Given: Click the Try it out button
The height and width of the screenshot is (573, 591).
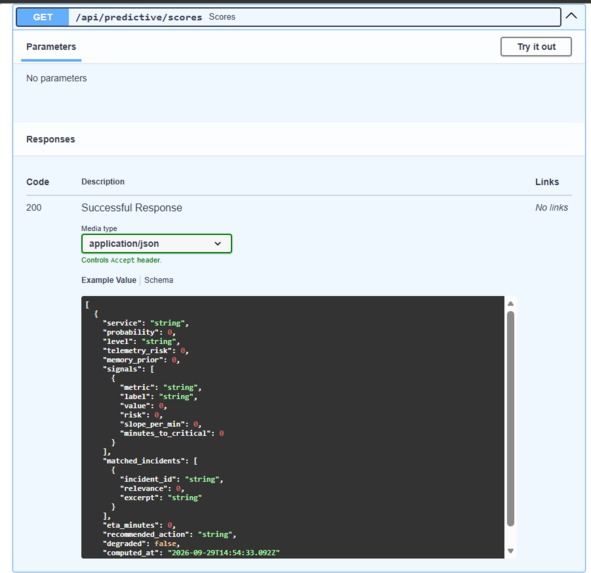Looking at the screenshot, I should tap(536, 47).
